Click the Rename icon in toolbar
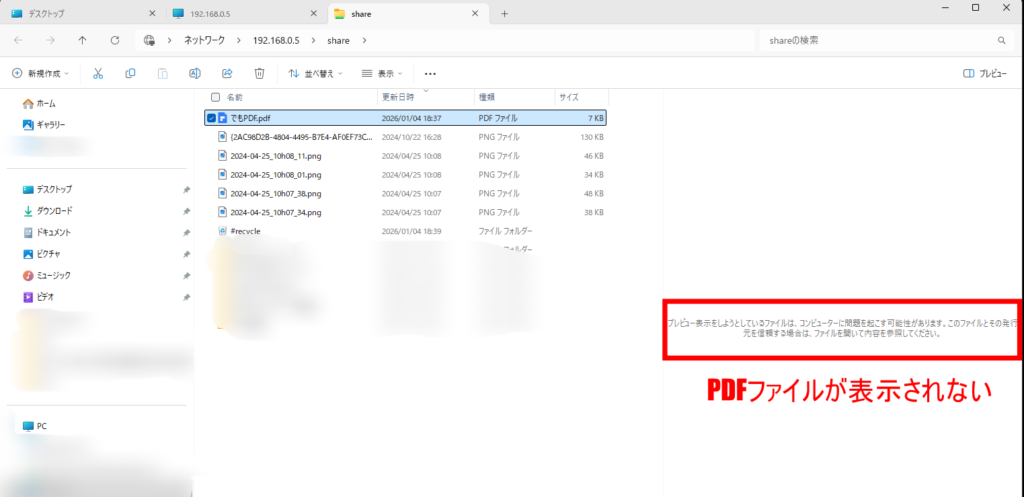 click(195, 74)
